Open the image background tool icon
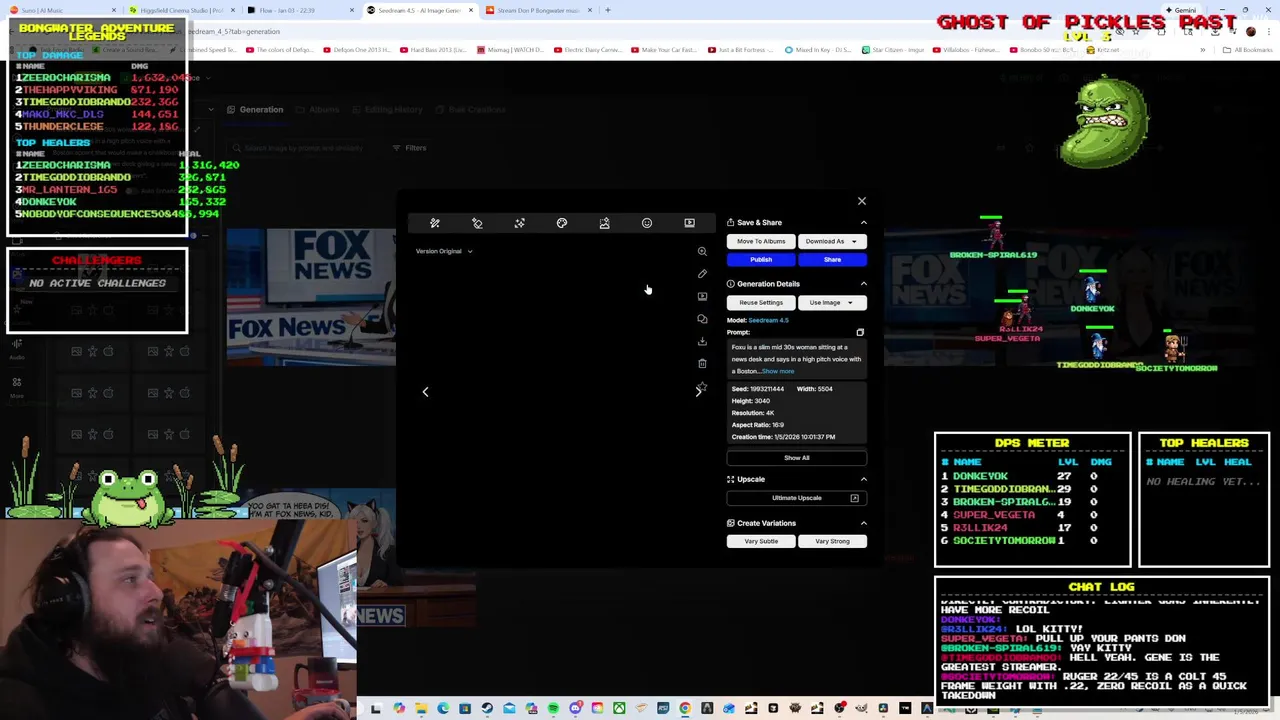 pos(604,223)
